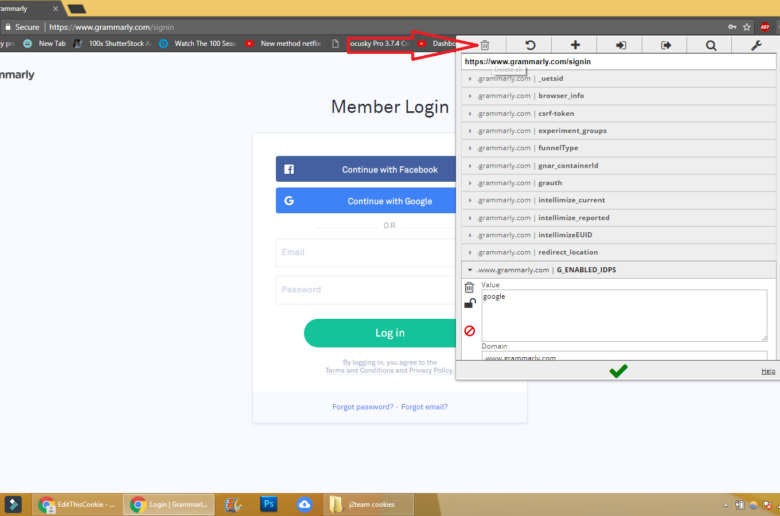This screenshot has width=780, height=516.
Task: Click the saved password key icon
Action: (x=732, y=27)
